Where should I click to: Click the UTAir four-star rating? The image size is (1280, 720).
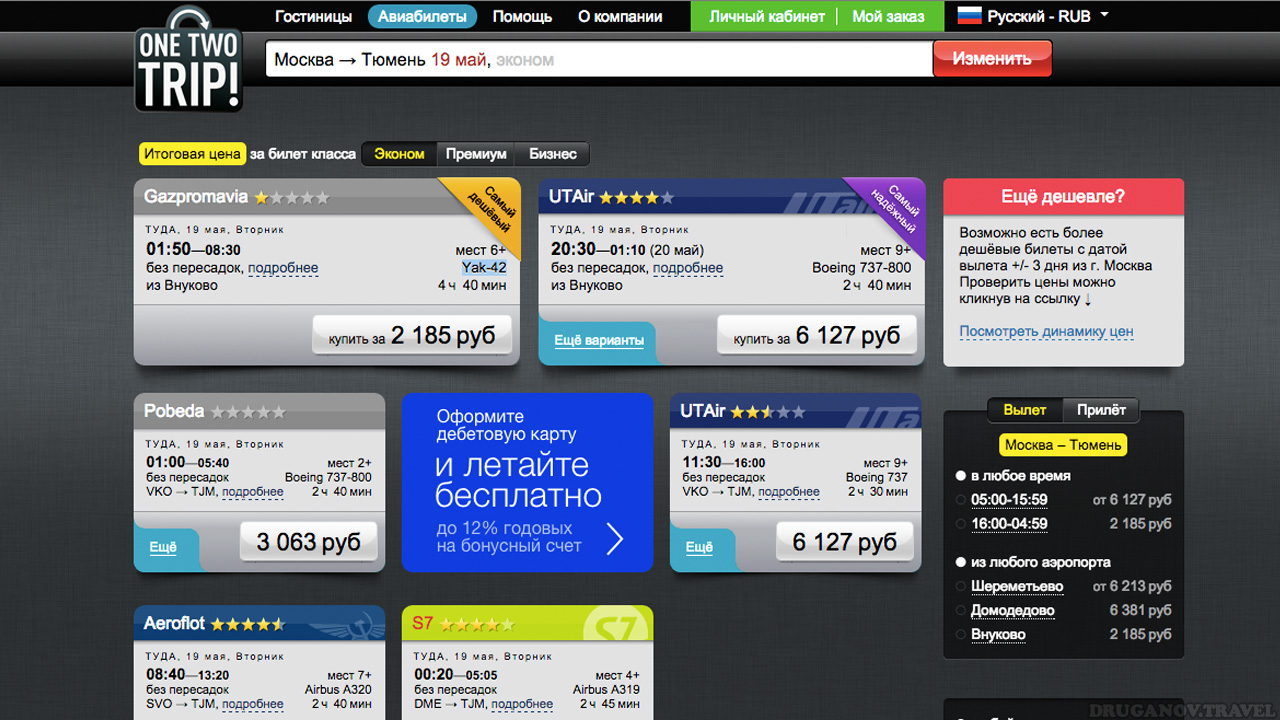pyautogui.click(x=637, y=198)
